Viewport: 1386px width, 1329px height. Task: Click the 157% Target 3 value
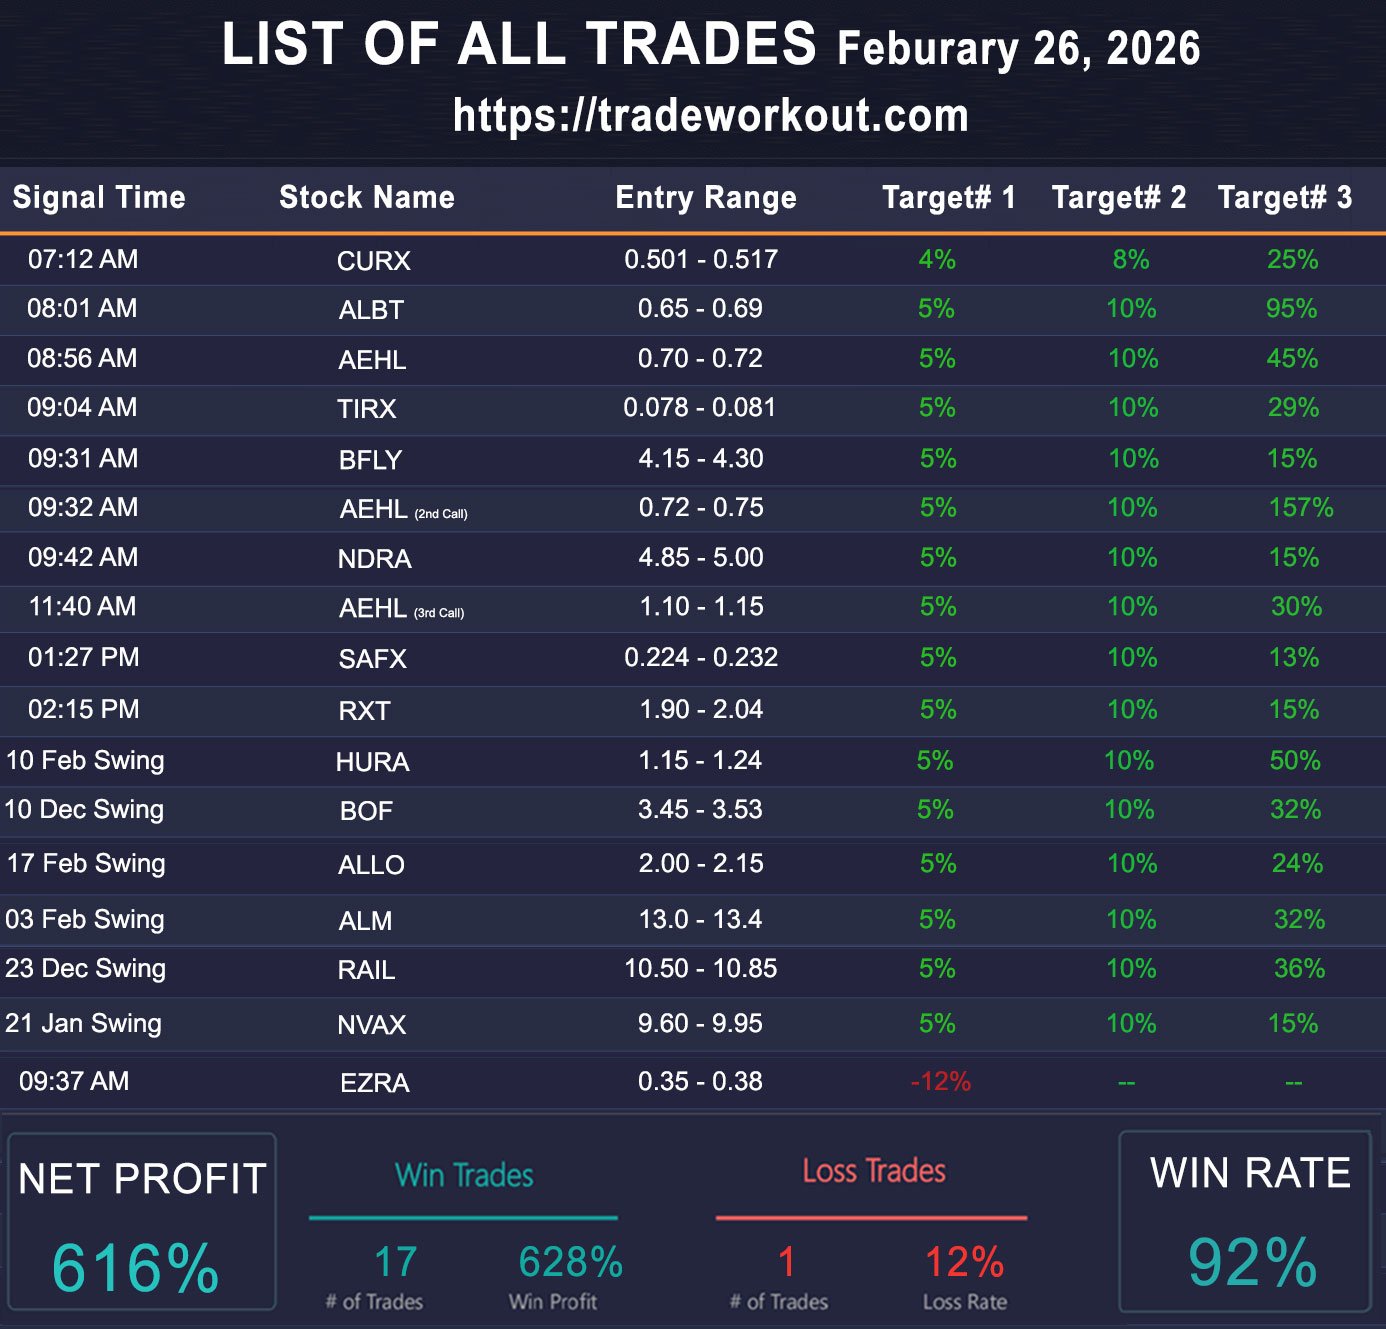1300,508
